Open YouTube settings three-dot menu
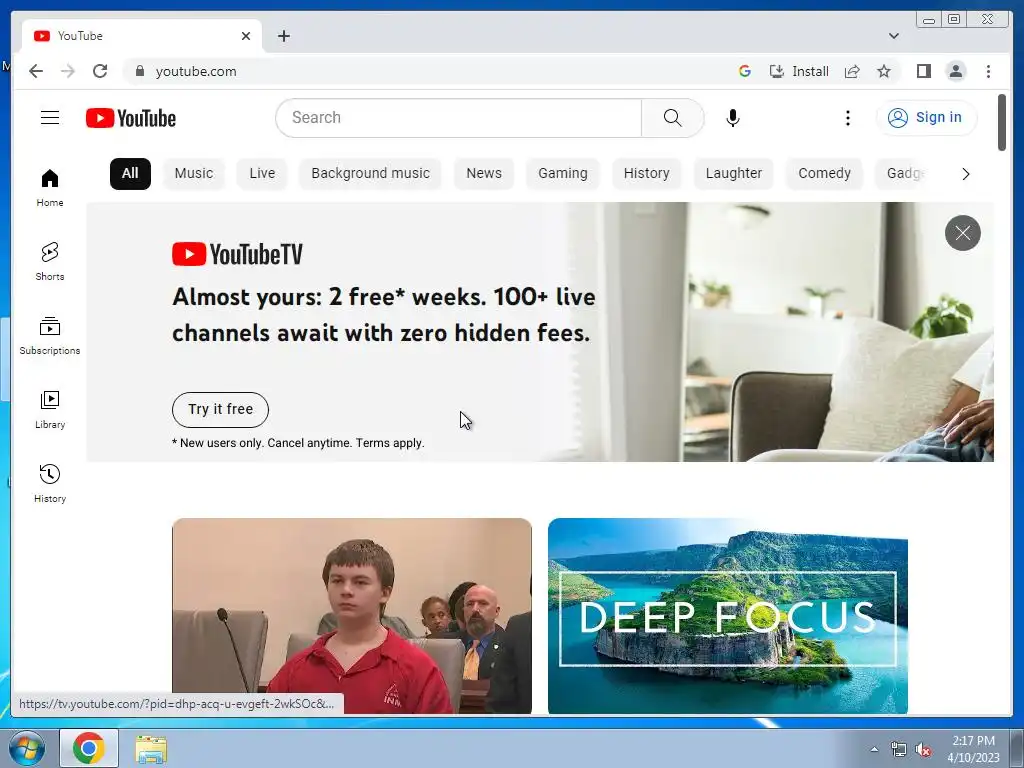The width and height of the screenshot is (1024, 768). pyautogui.click(x=848, y=118)
